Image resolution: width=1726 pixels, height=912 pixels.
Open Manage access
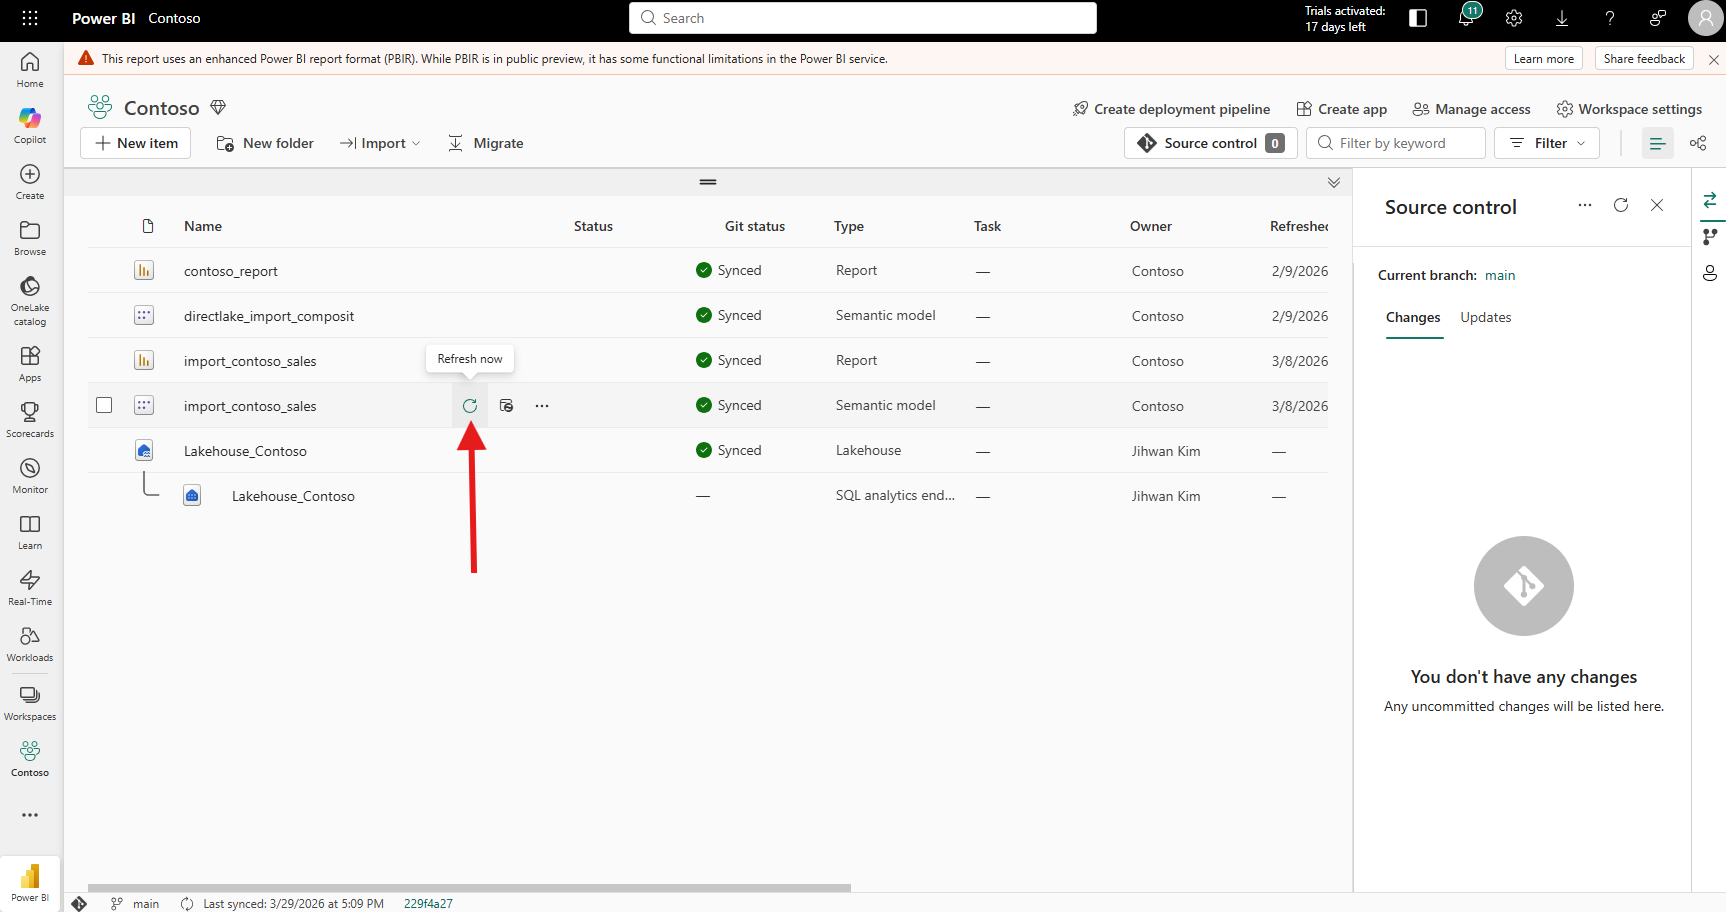coord(1472,109)
